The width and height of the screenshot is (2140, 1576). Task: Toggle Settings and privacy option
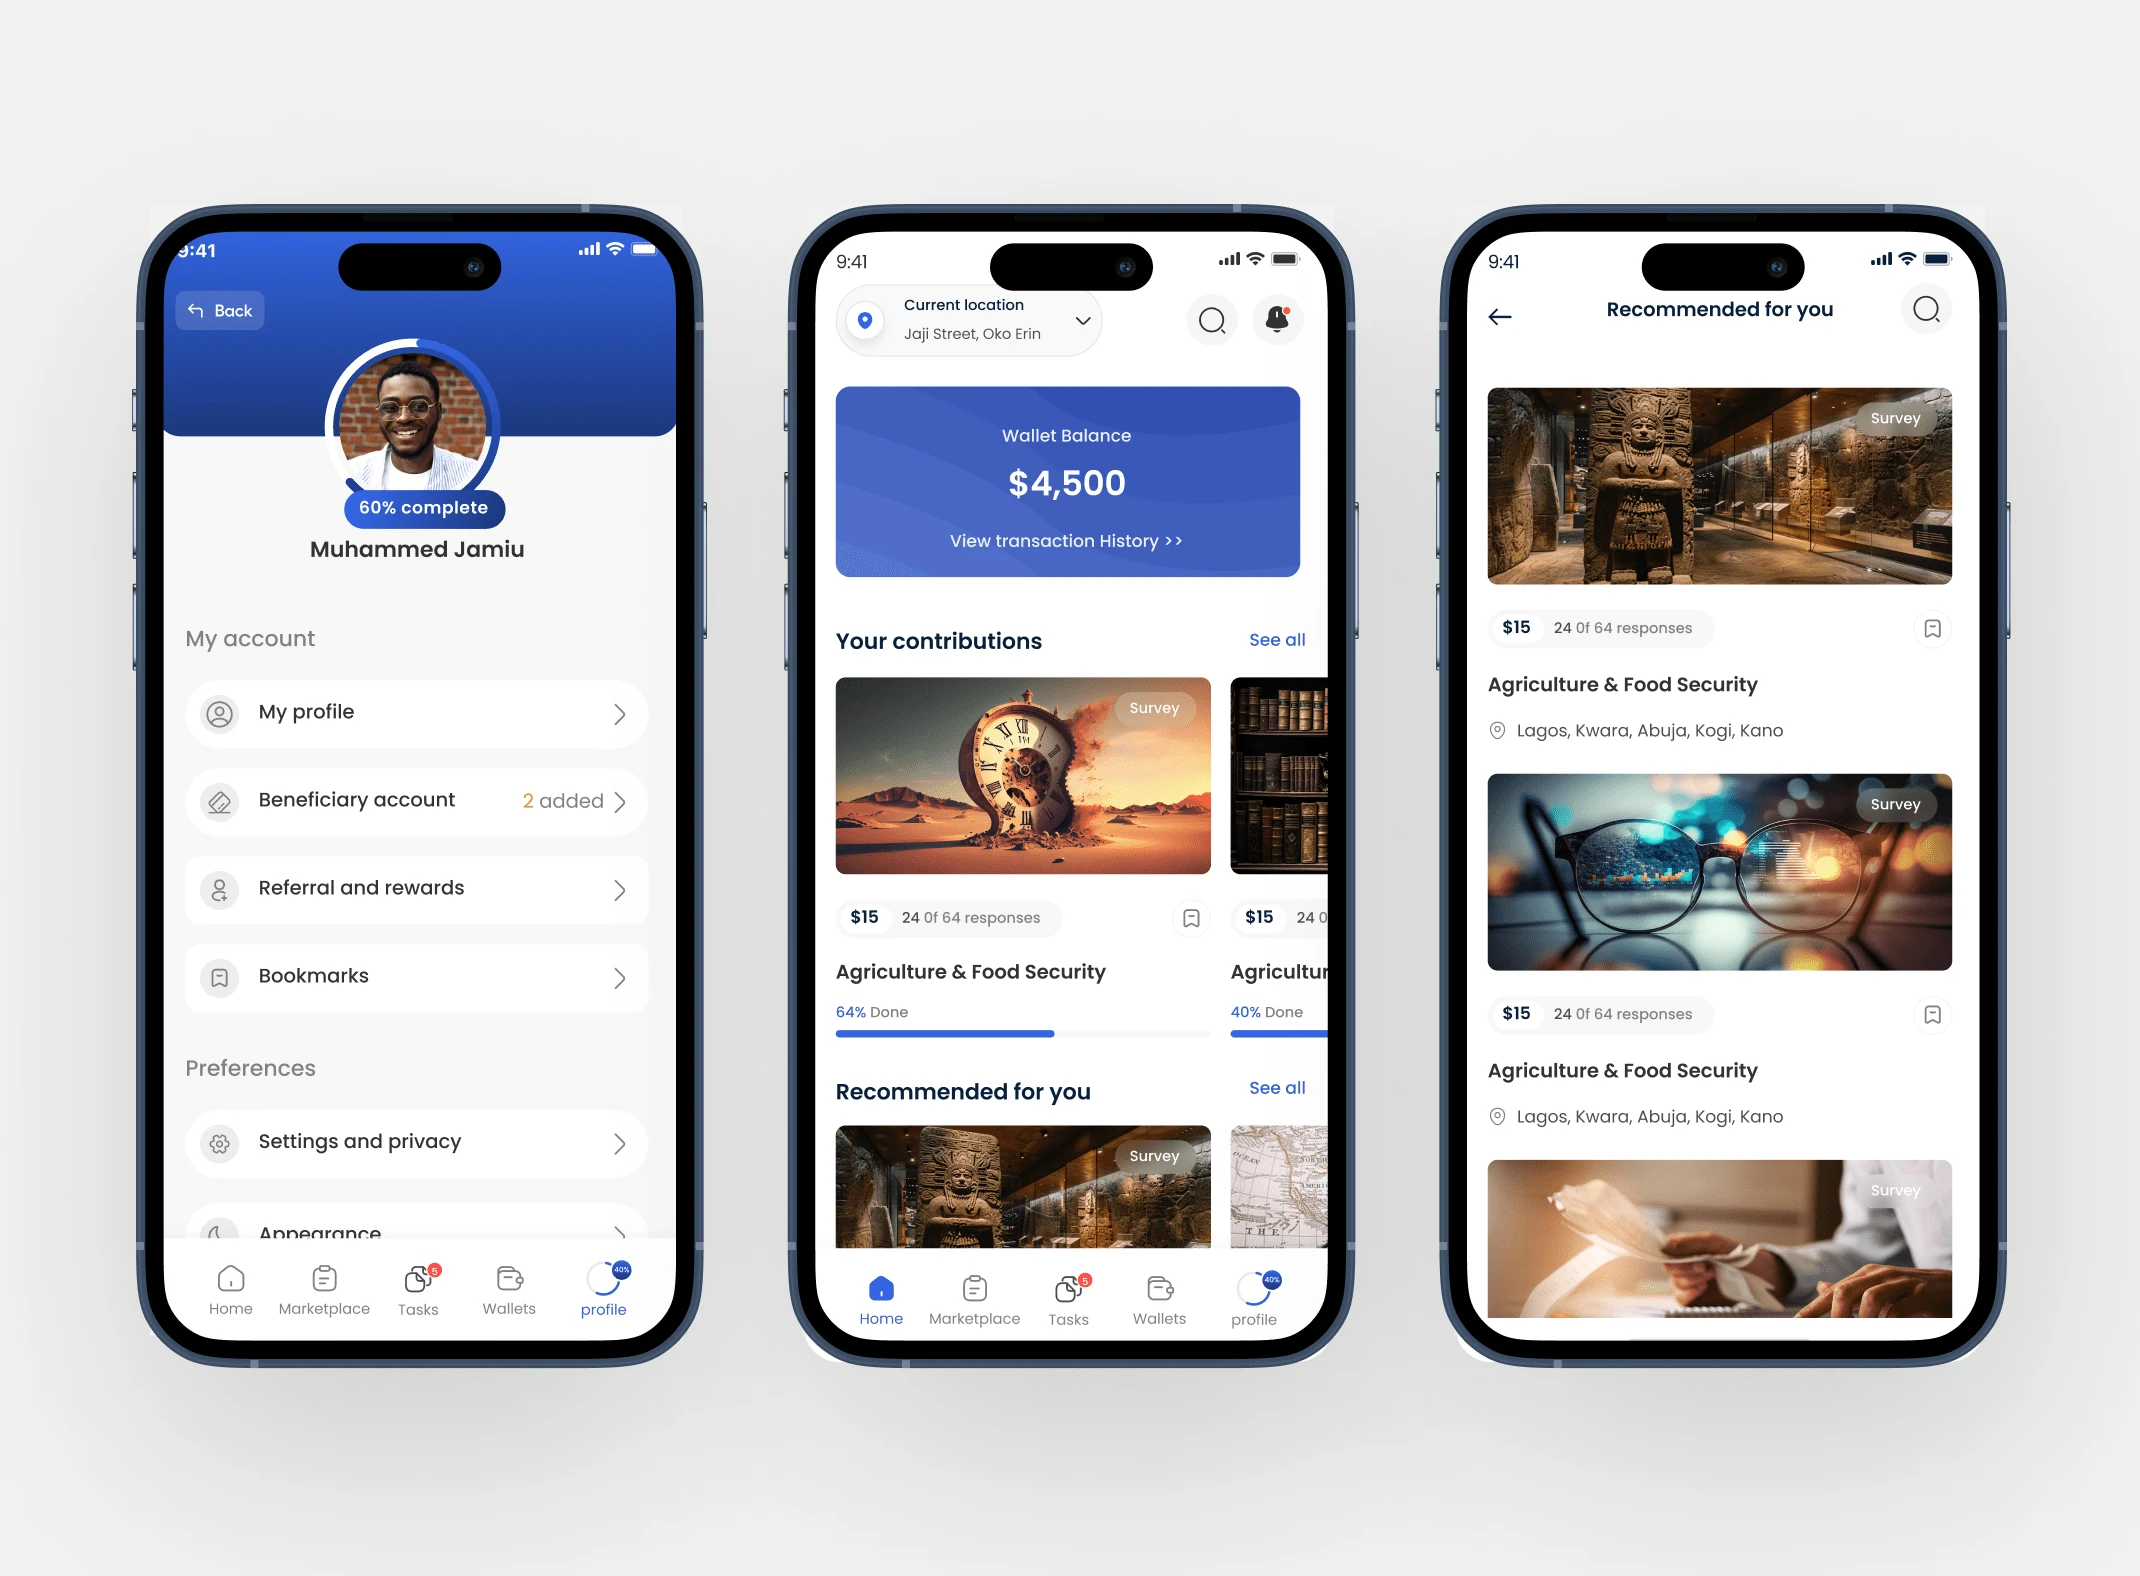(412, 1141)
